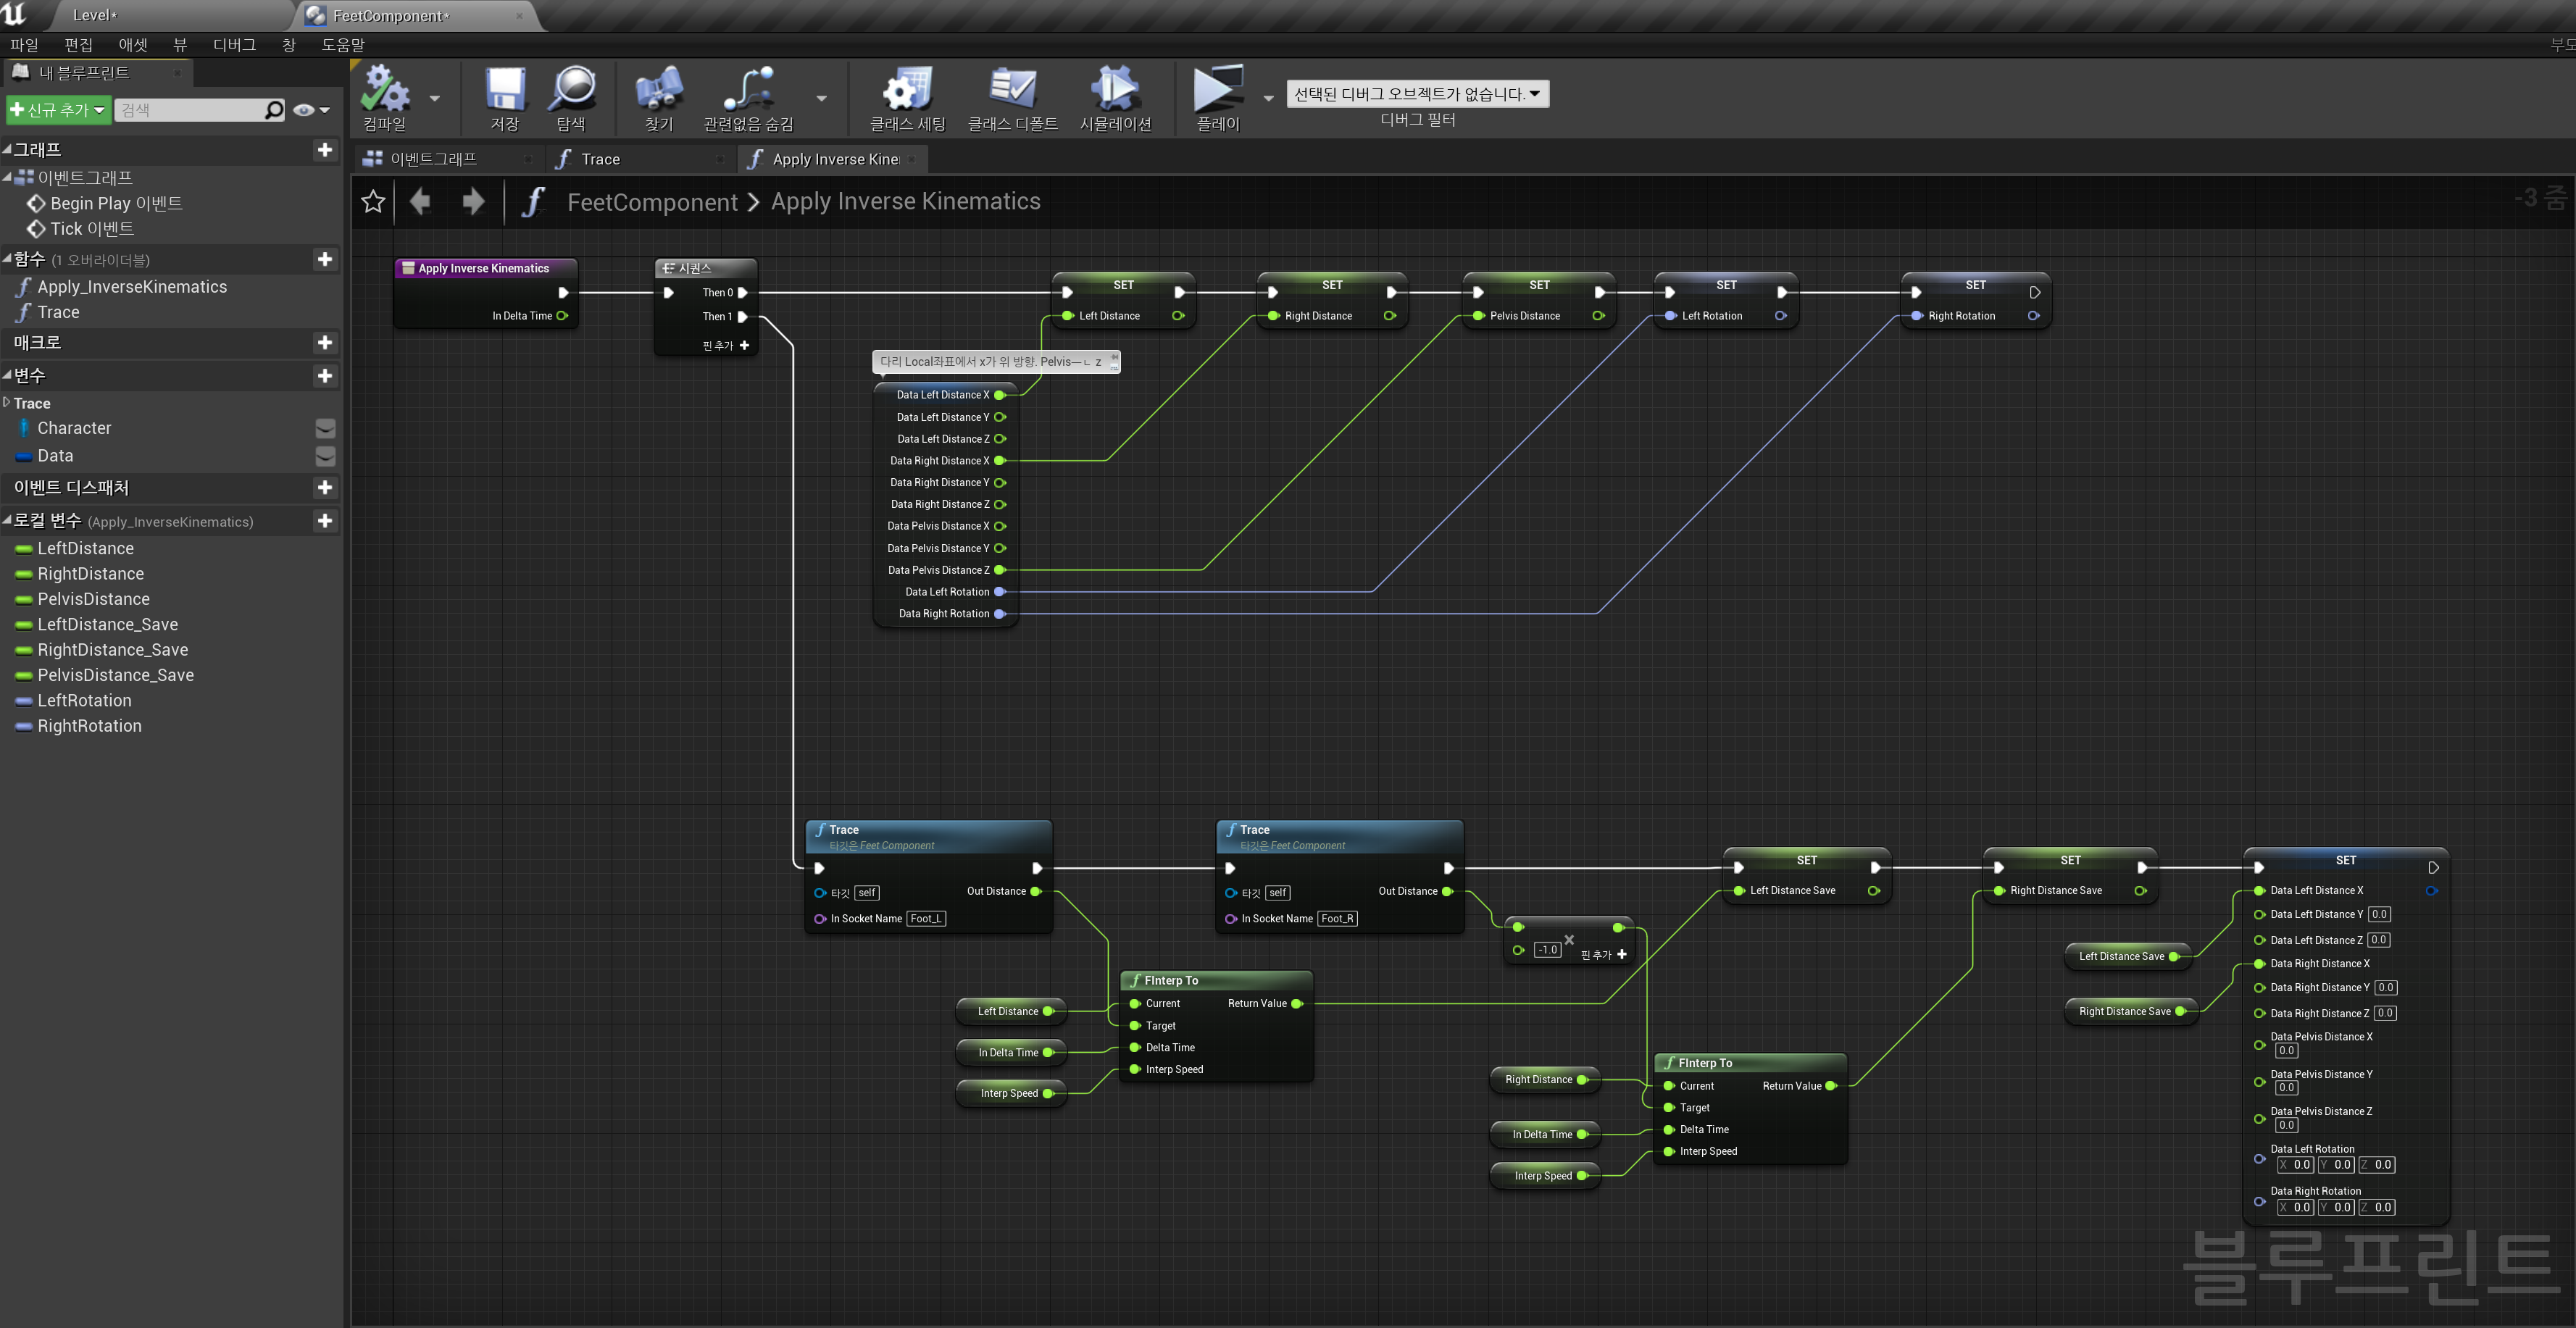Click the Apply Inverse Kinematics entry node title

(x=484, y=269)
